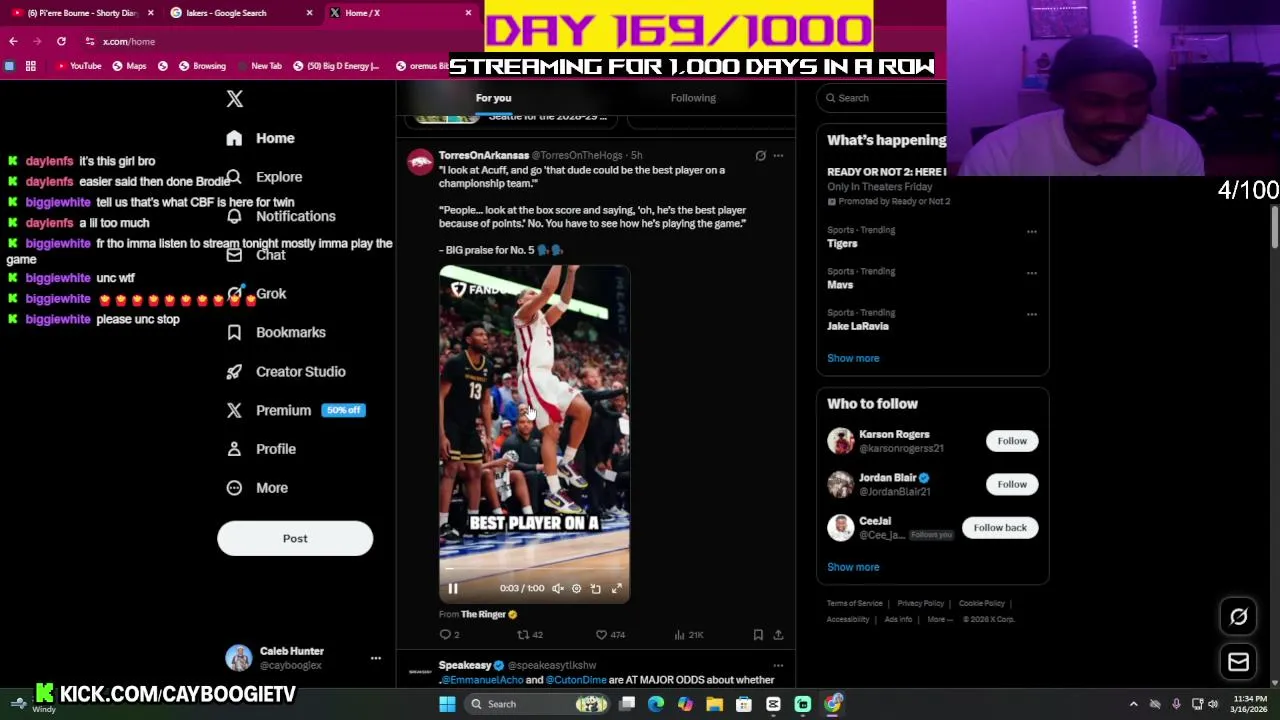Open the browser apps grid shortcut

(31, 66)
